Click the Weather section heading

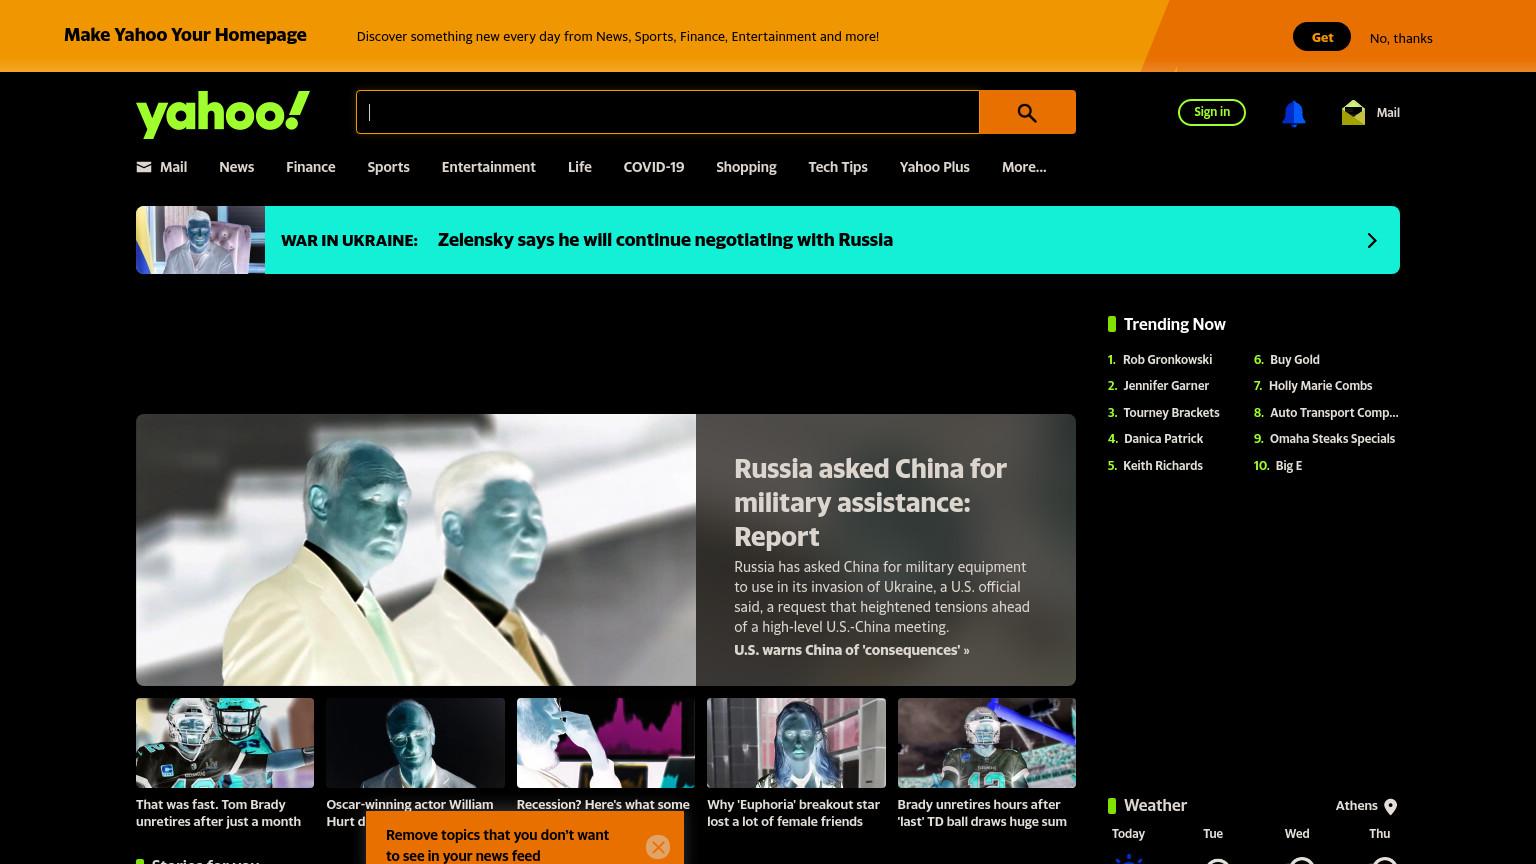[1155, 805]
